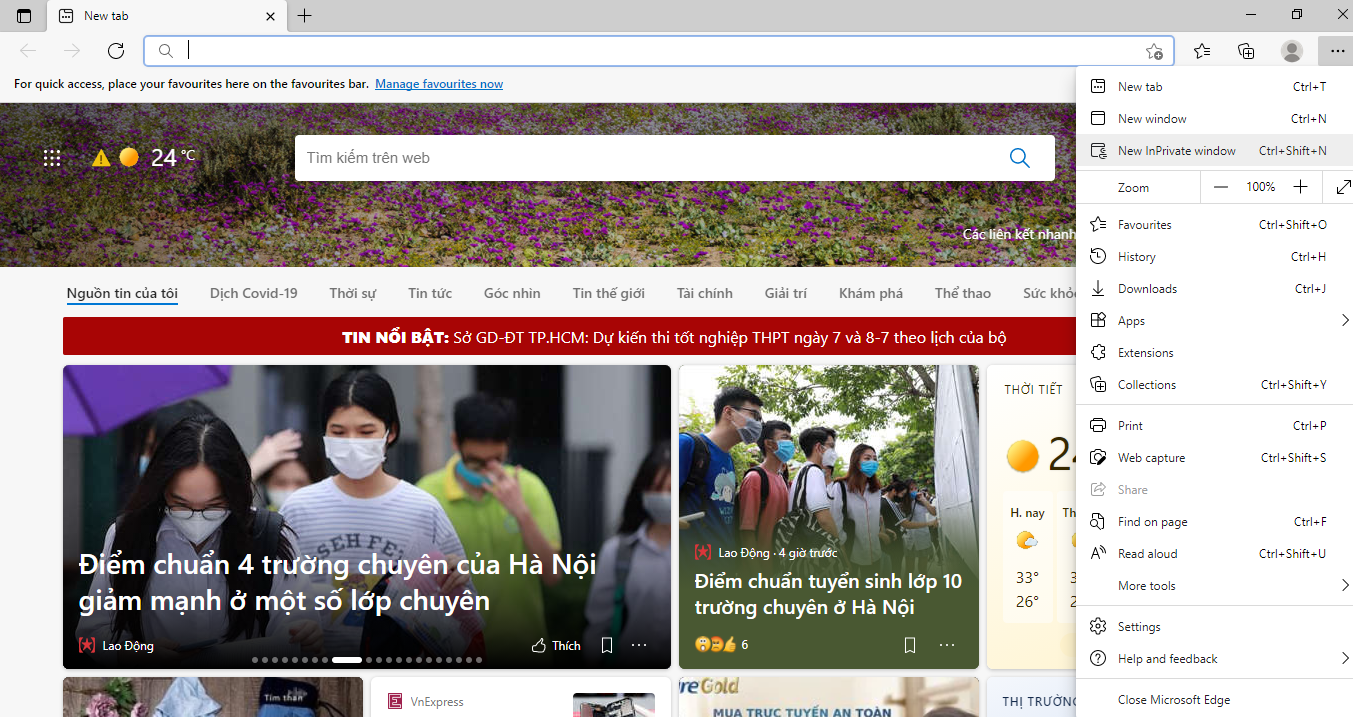Add this page to favourites icon

tap(1154, 51)
